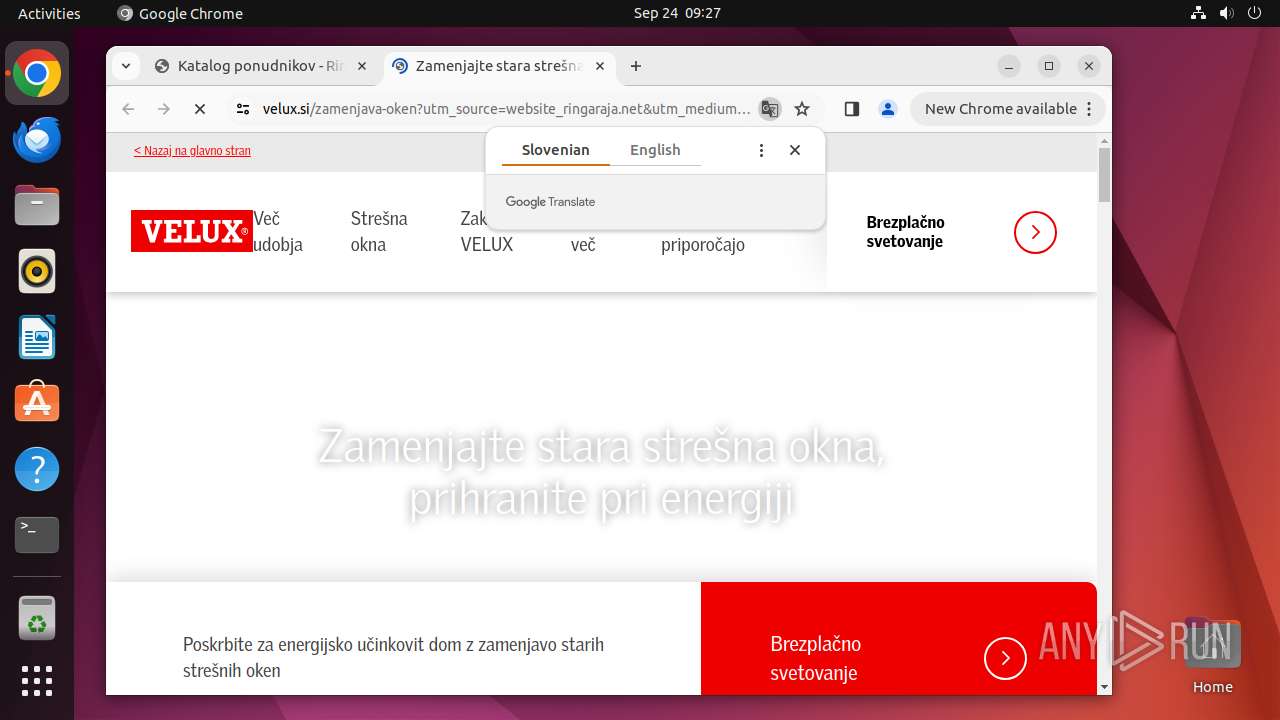
Task: Click white arrow in red banner
Action: click(x=1005, y=658)
